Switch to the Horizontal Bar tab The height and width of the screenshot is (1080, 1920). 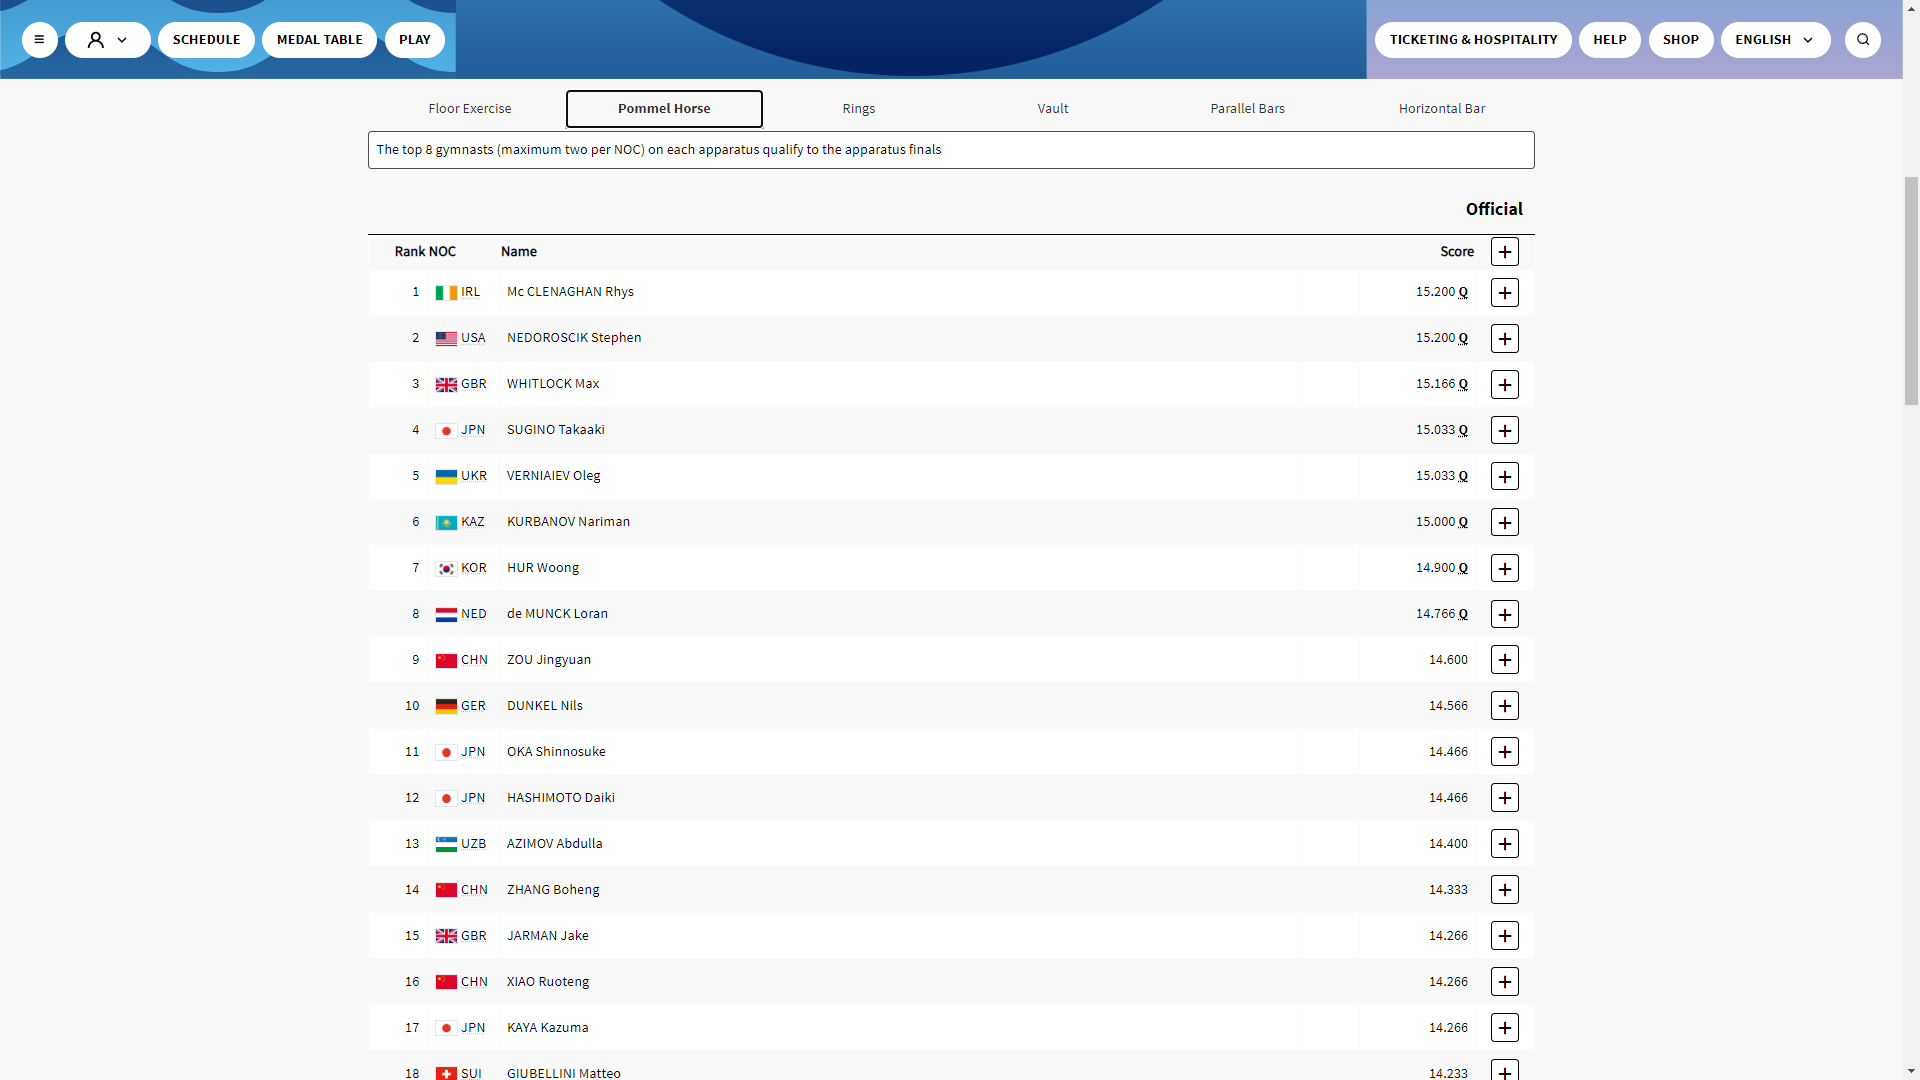(1441, 109)
